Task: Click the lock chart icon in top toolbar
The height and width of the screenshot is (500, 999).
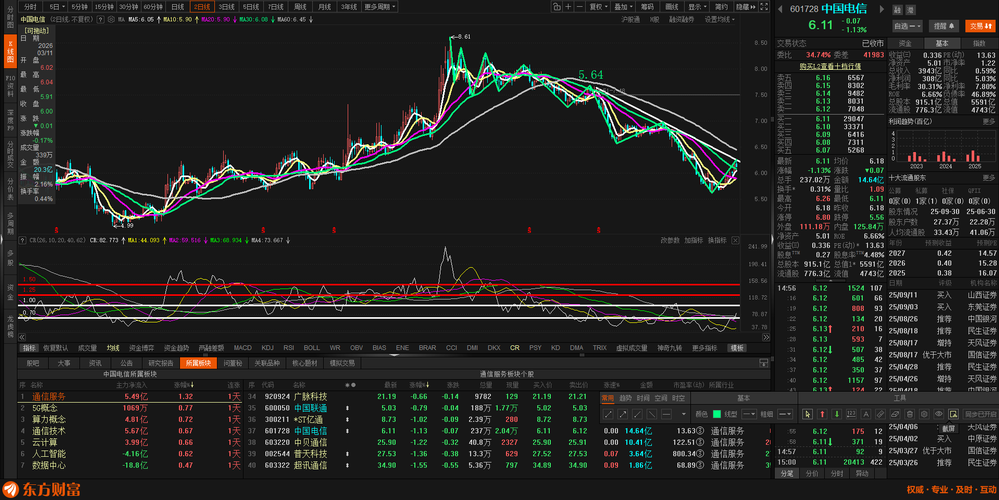Action: point(557,7)
